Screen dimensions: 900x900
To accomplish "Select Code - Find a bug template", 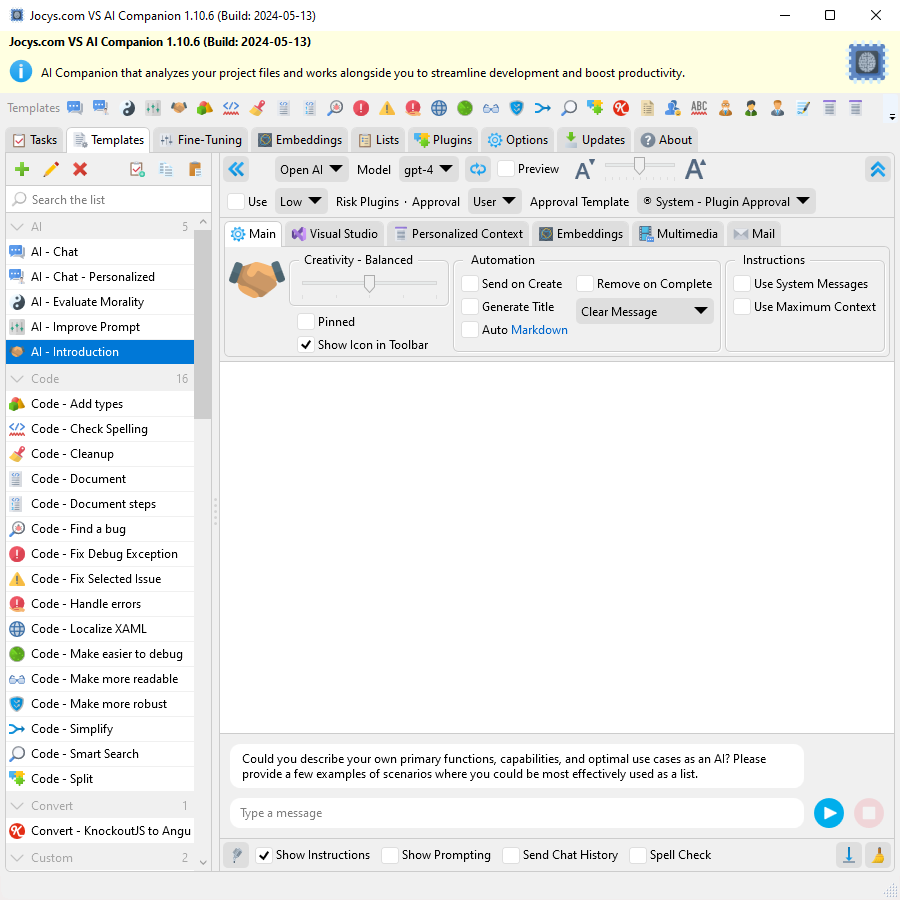I will point(100,529).
